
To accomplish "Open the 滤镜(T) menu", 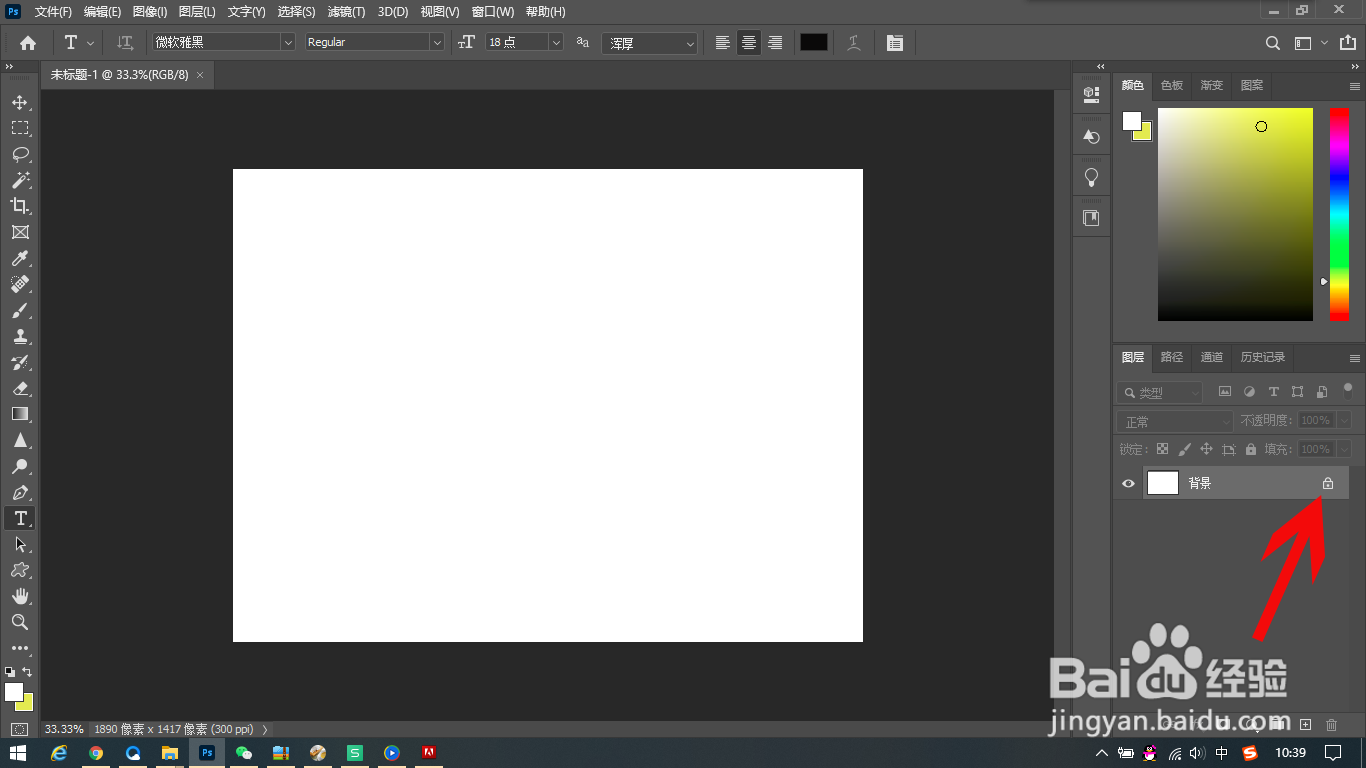I will [347, 12].
